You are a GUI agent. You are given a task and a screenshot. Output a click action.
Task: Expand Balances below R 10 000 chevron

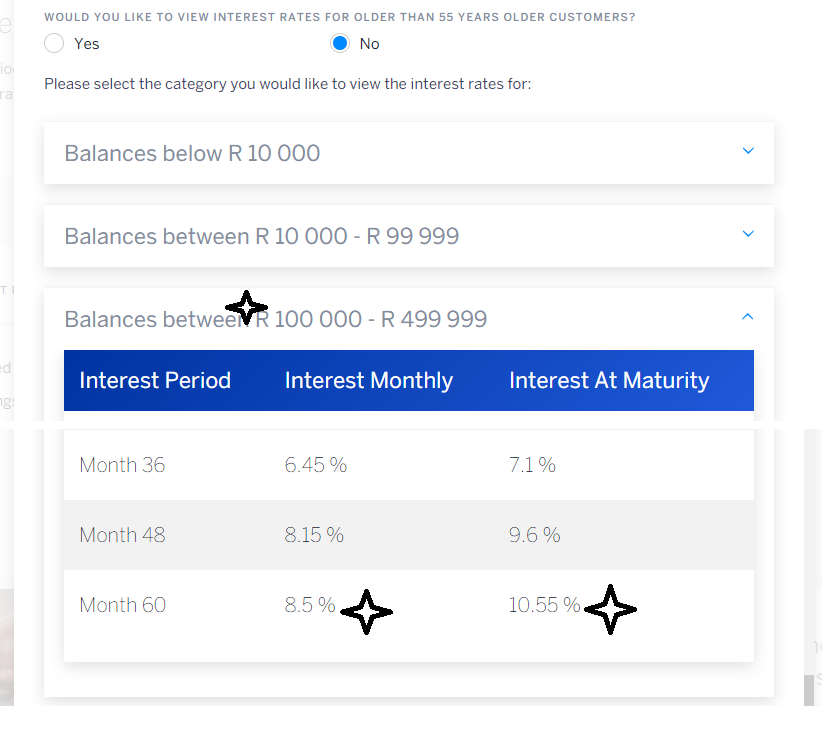(748, 151)
